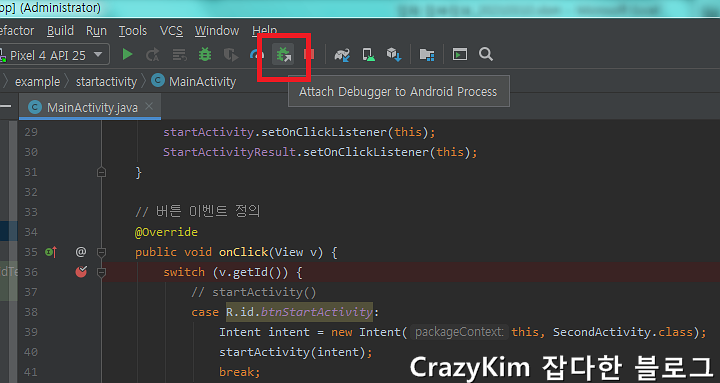720x383 pixels.
Task: Sync Project with Gradle Files icon
Action: coord(342,55)
